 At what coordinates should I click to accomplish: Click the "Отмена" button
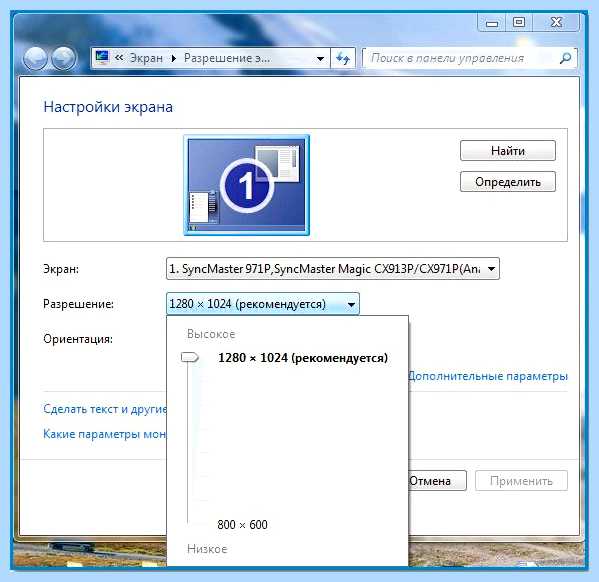point(437,481)
